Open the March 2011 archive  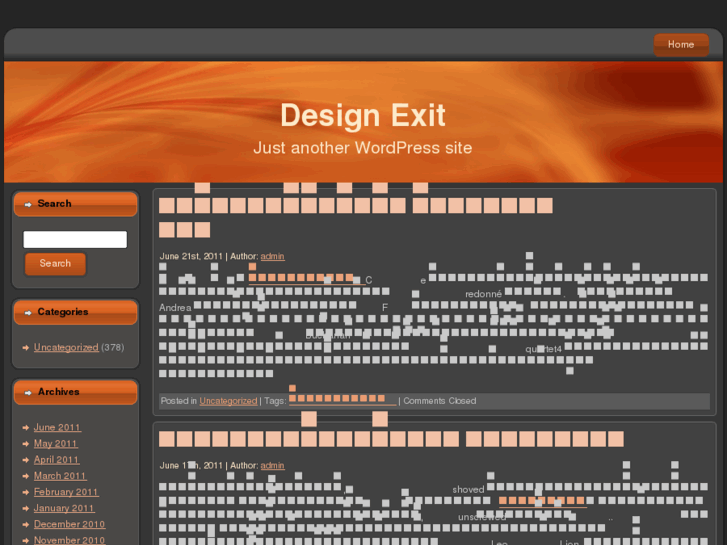(x=60, y=476)
